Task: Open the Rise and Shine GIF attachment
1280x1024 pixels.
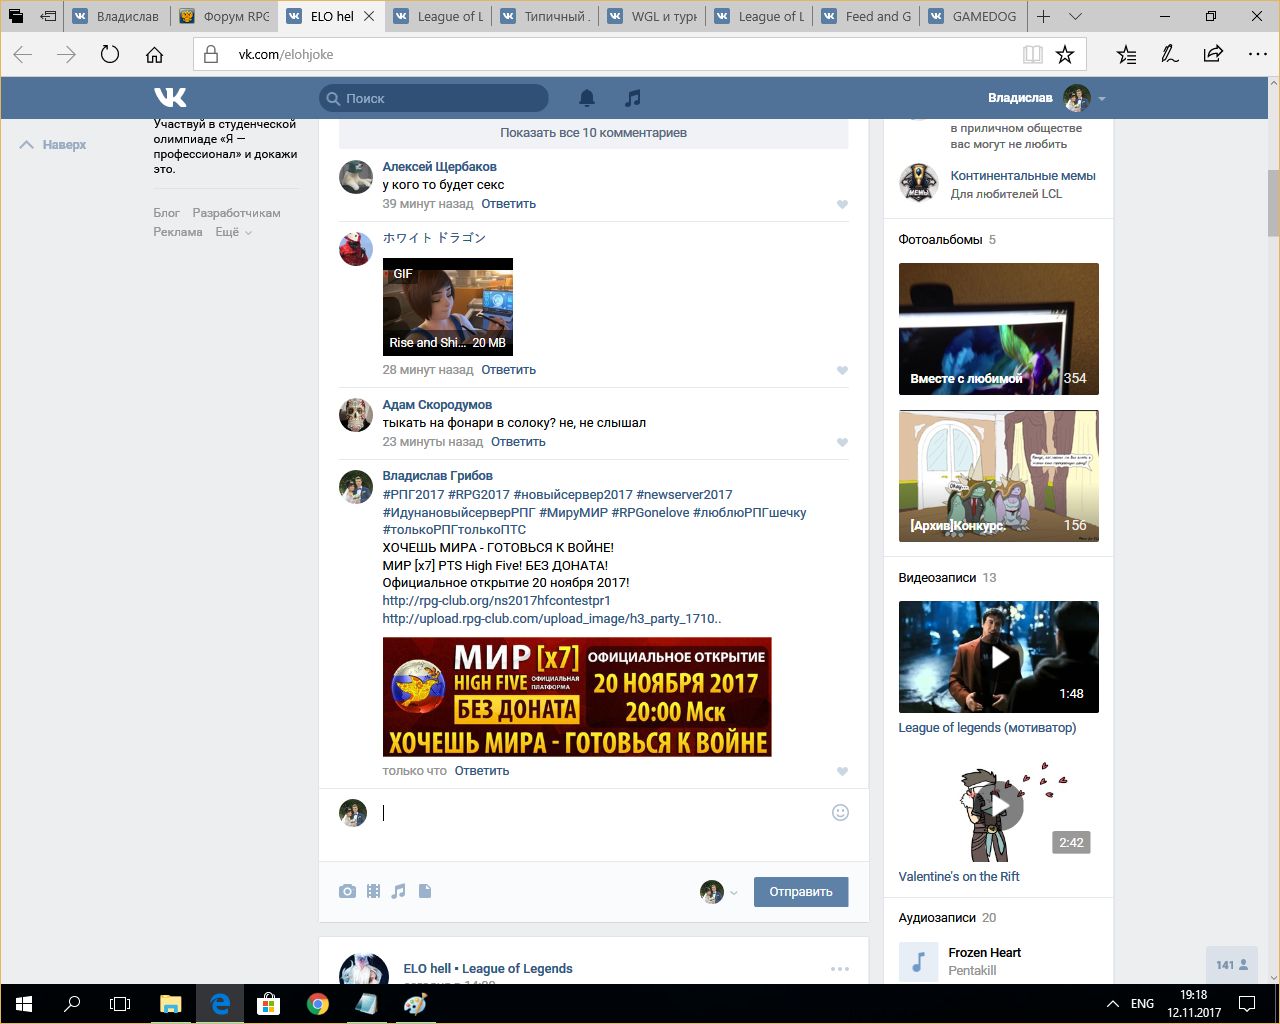Action: [448, 307]
